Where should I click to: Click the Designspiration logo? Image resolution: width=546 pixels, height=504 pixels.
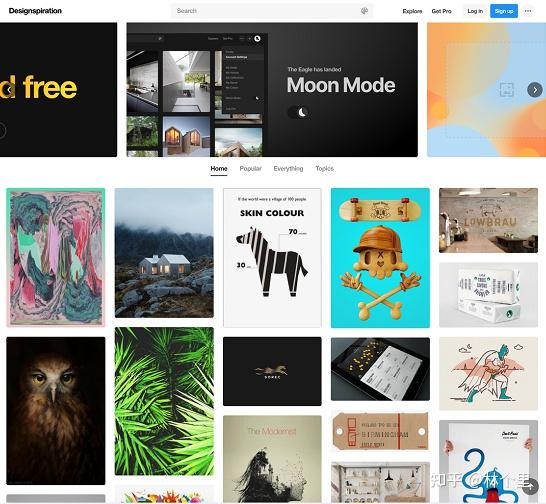[35, 11]
